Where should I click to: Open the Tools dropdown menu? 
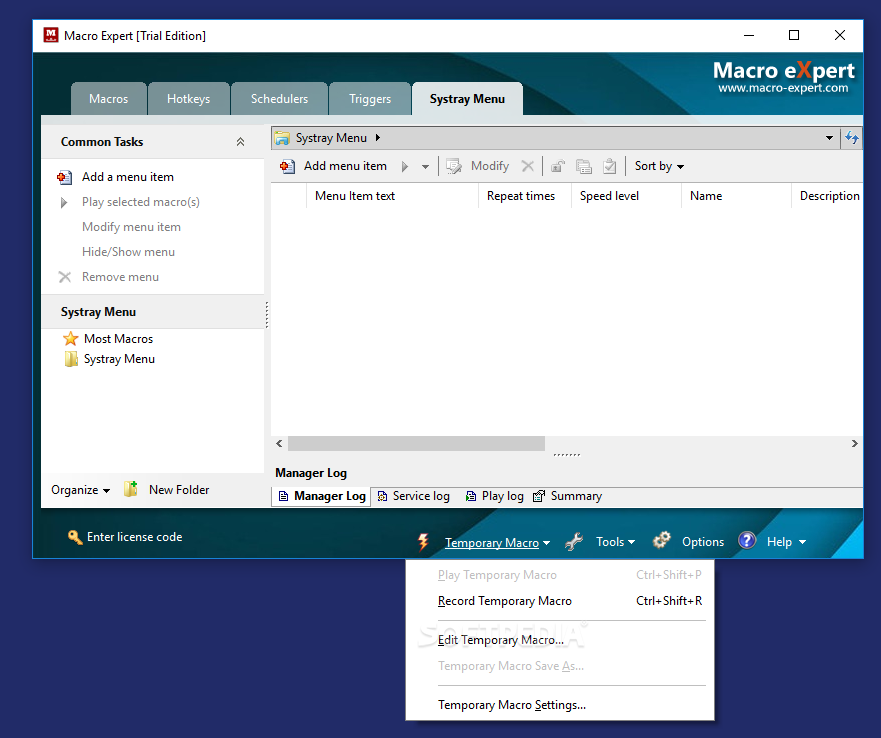[615, 542]
